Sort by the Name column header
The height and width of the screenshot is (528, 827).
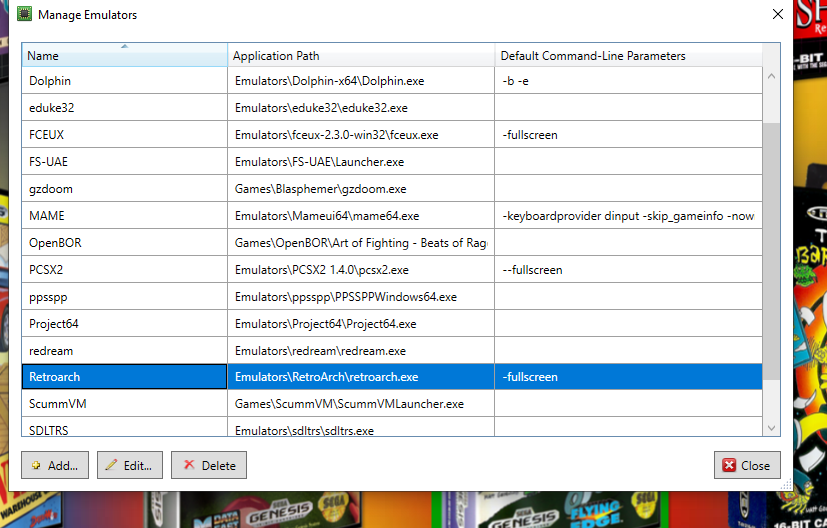click(124, 55)
